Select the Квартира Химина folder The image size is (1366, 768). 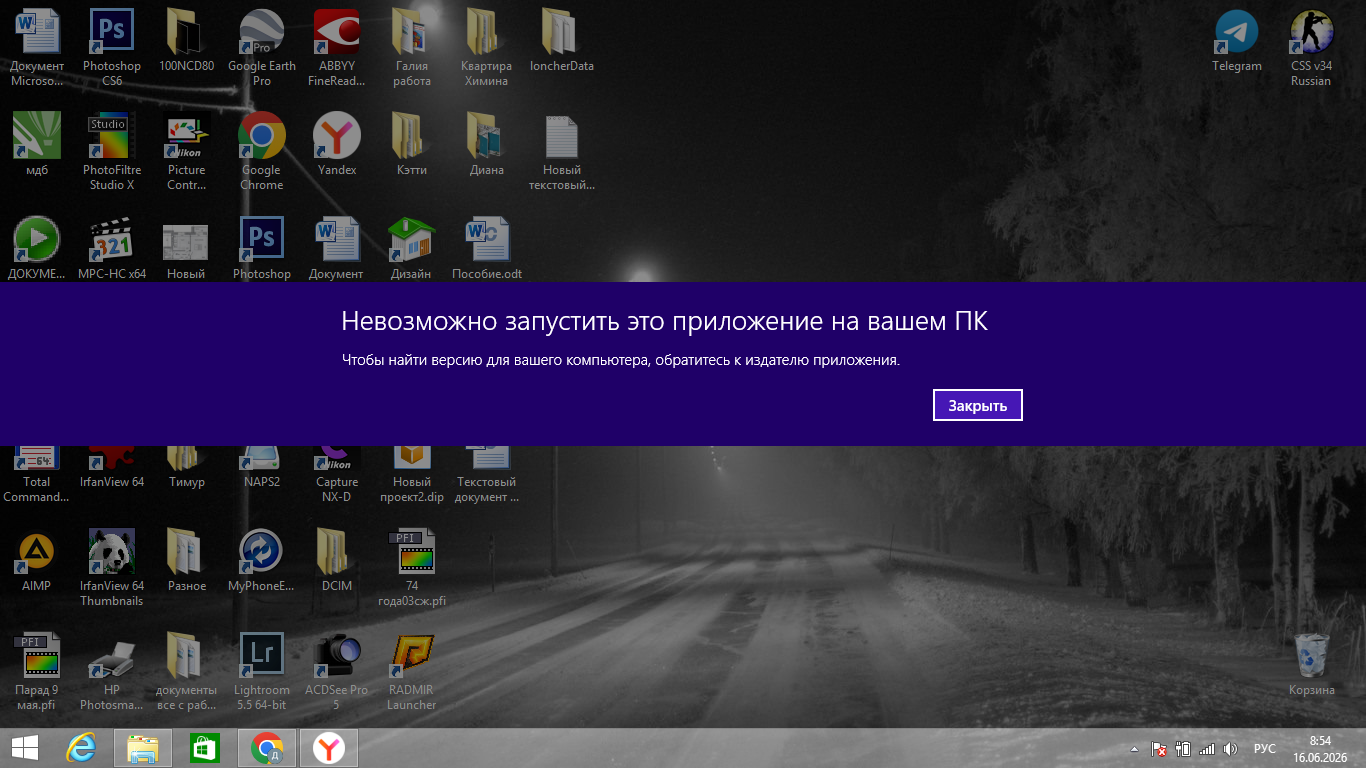coord(487,46)
